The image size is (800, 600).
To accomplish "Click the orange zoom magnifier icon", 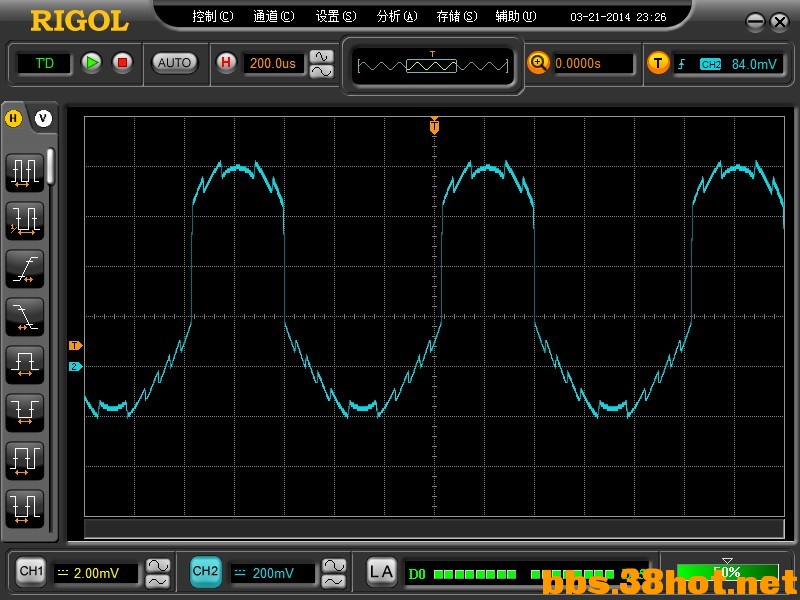I will 538,63.
